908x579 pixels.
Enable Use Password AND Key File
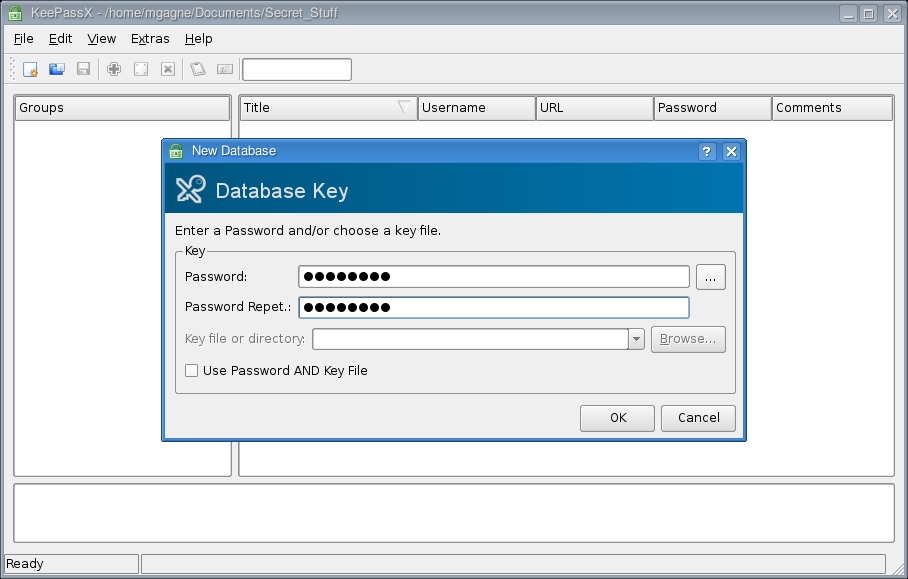(x=192, y=371)
